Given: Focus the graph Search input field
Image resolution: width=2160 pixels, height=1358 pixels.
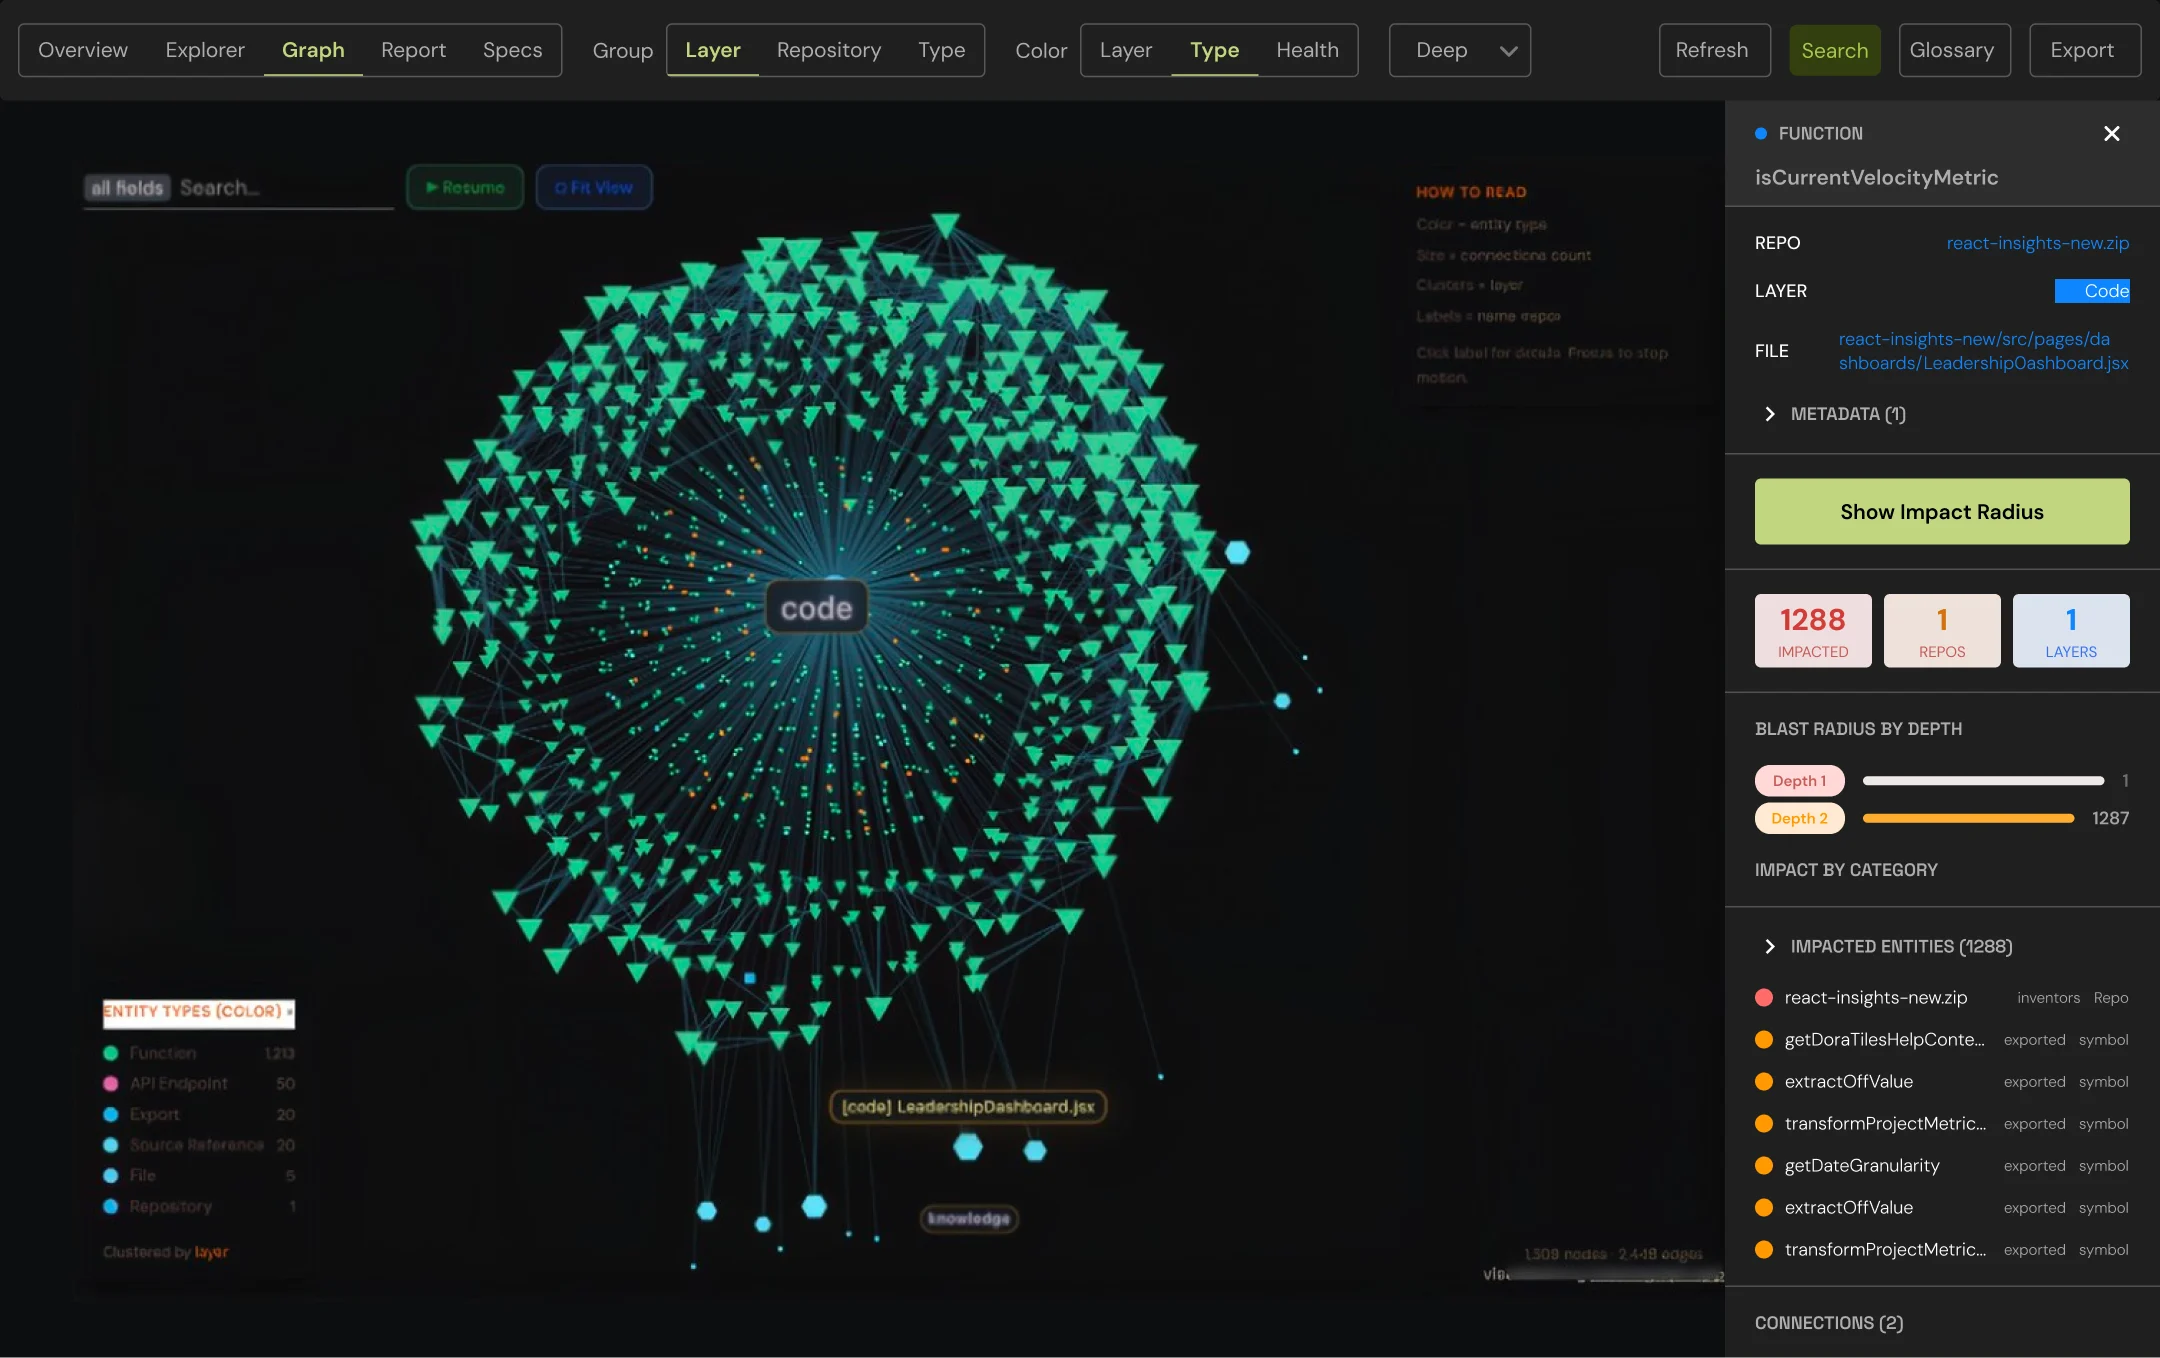Looking at the screenshot, I should coord(285,188).
